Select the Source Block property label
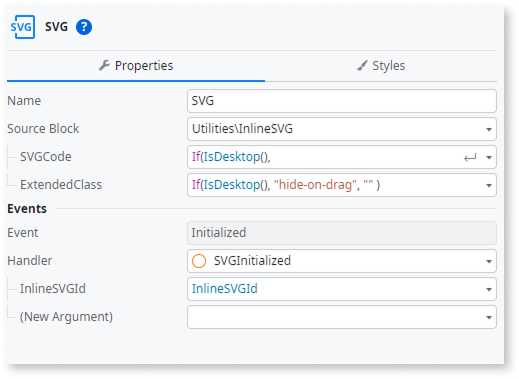519x379 pixels. coord(43,129)
